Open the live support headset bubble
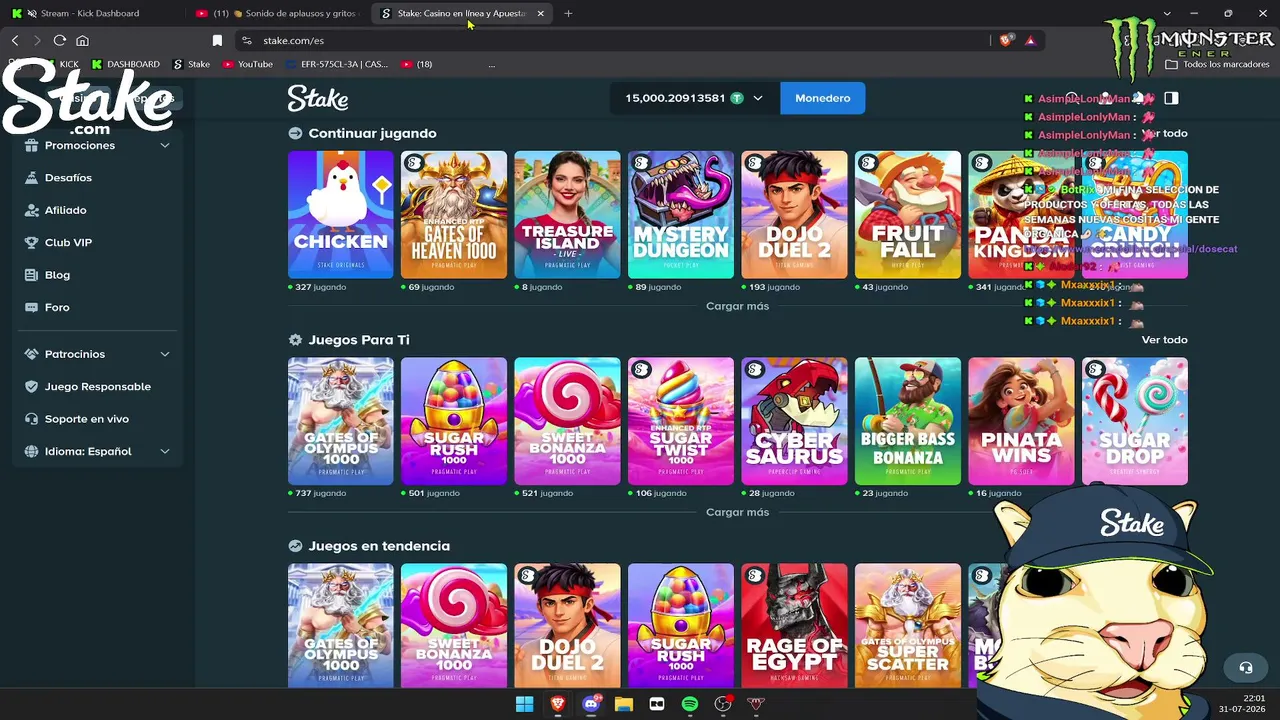This screenshot has width=1280, height=720. click(1246, 667)
